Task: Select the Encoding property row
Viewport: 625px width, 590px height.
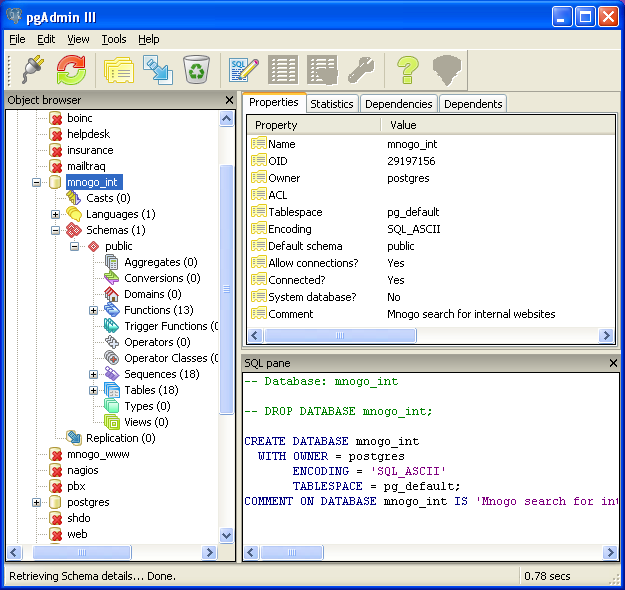Action: point(430,229)
